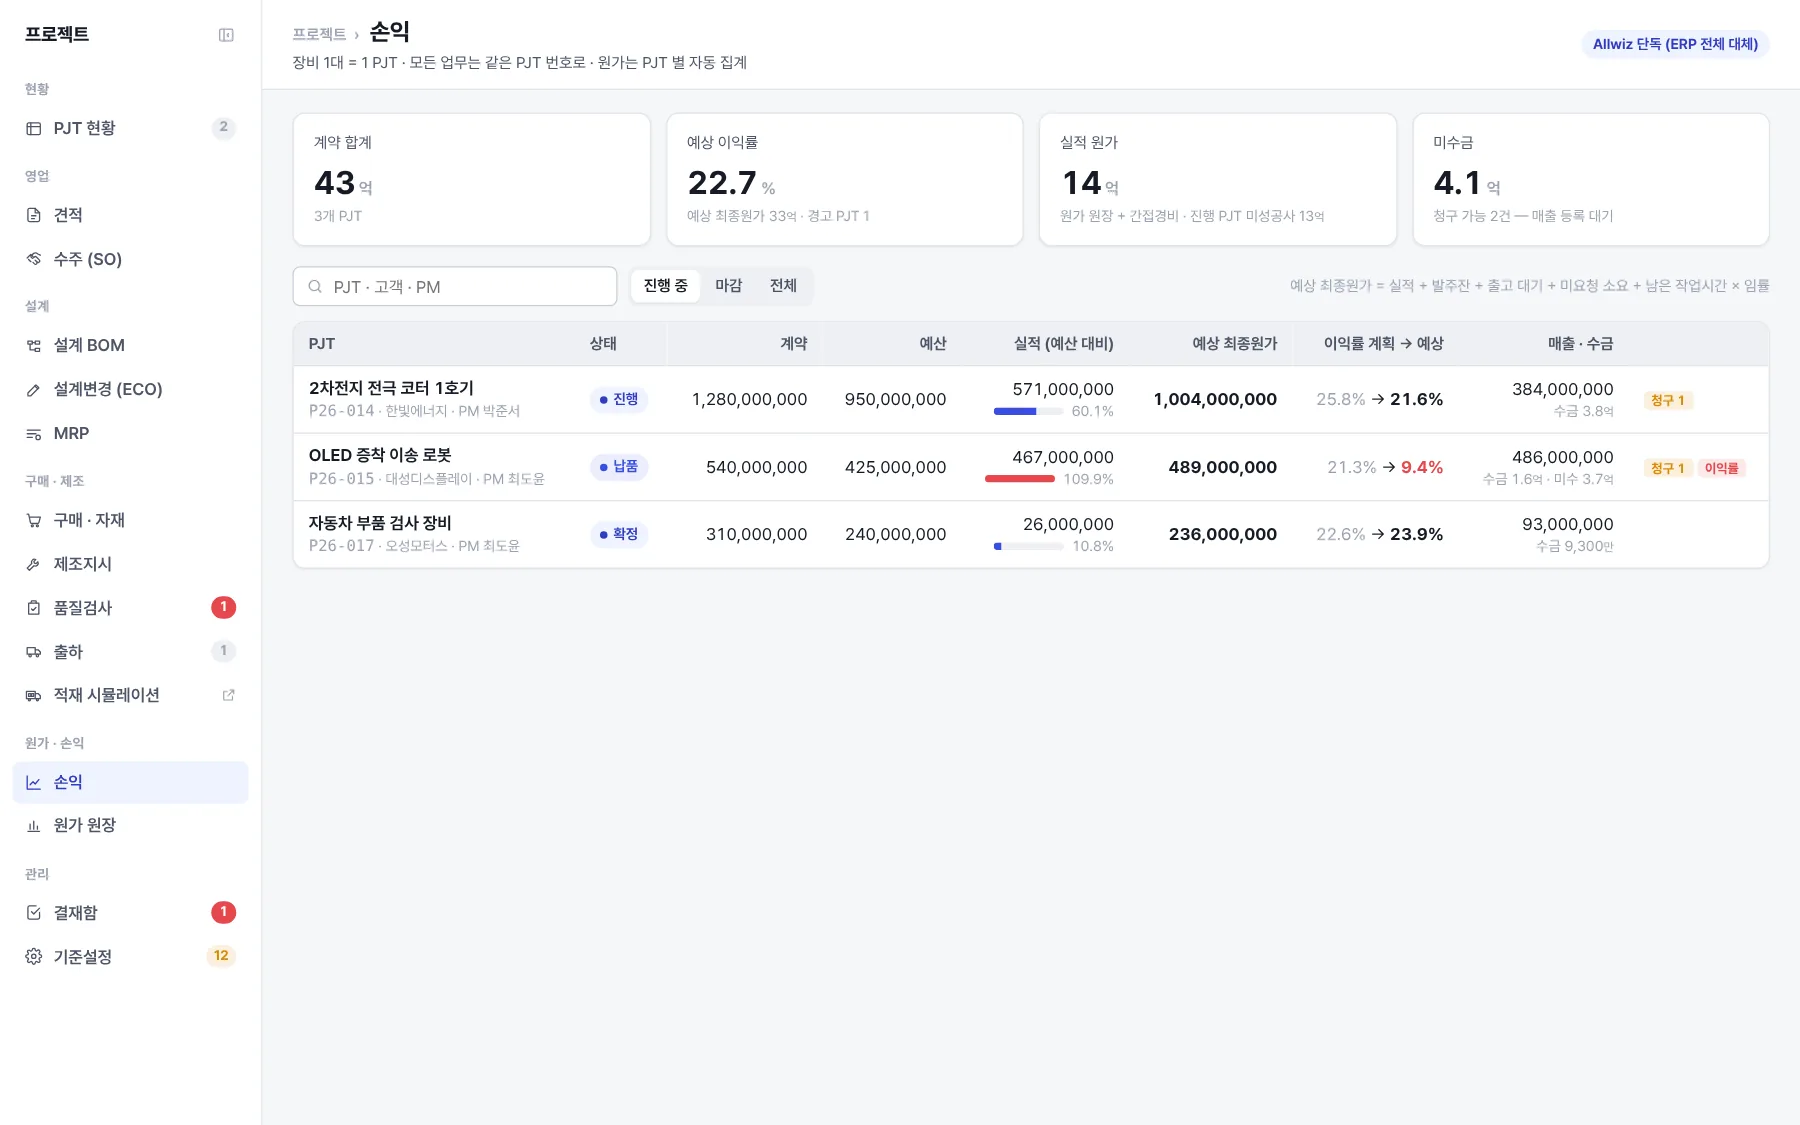The width and height of the screenshot is (1800, 1125).
Task: Collapse the sidebar with the panel icon
Action: pyautogui.click(x=226, y=35)
